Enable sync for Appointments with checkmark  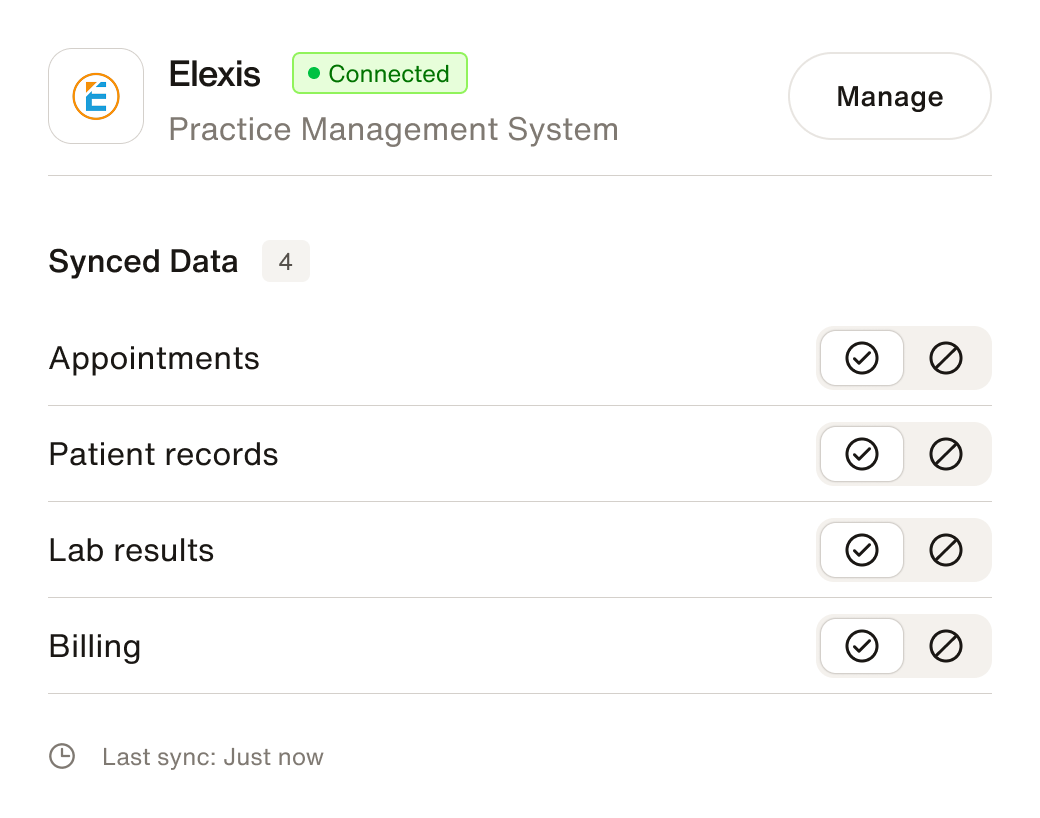point(861,358)
